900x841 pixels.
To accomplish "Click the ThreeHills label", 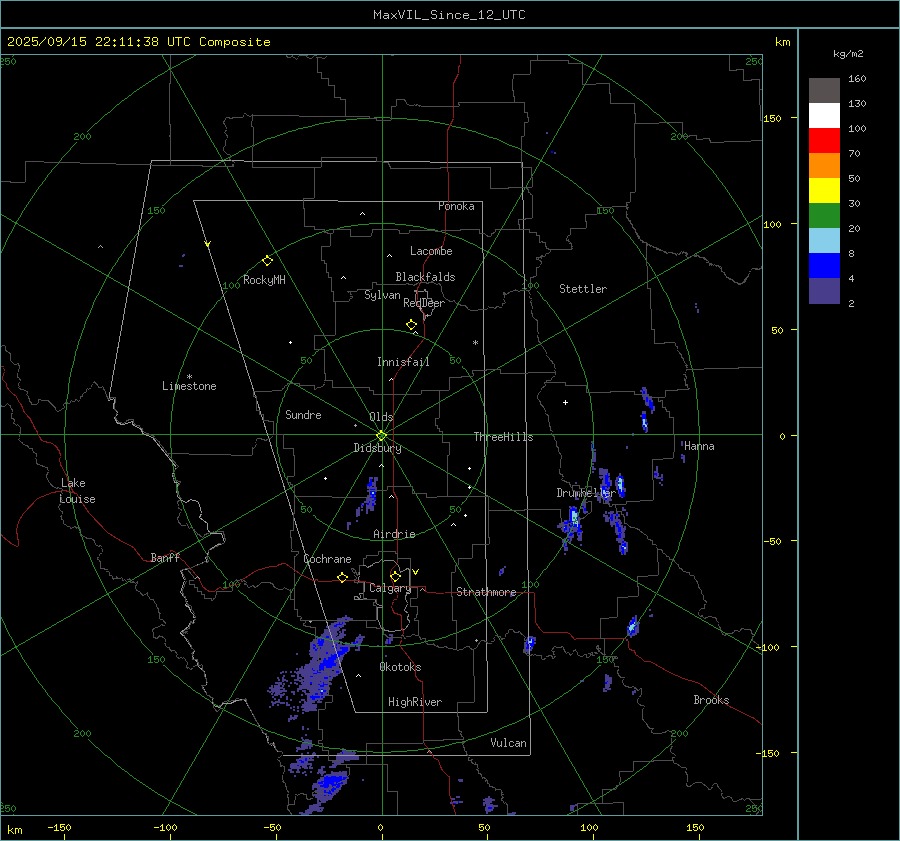I will (503, 437).
